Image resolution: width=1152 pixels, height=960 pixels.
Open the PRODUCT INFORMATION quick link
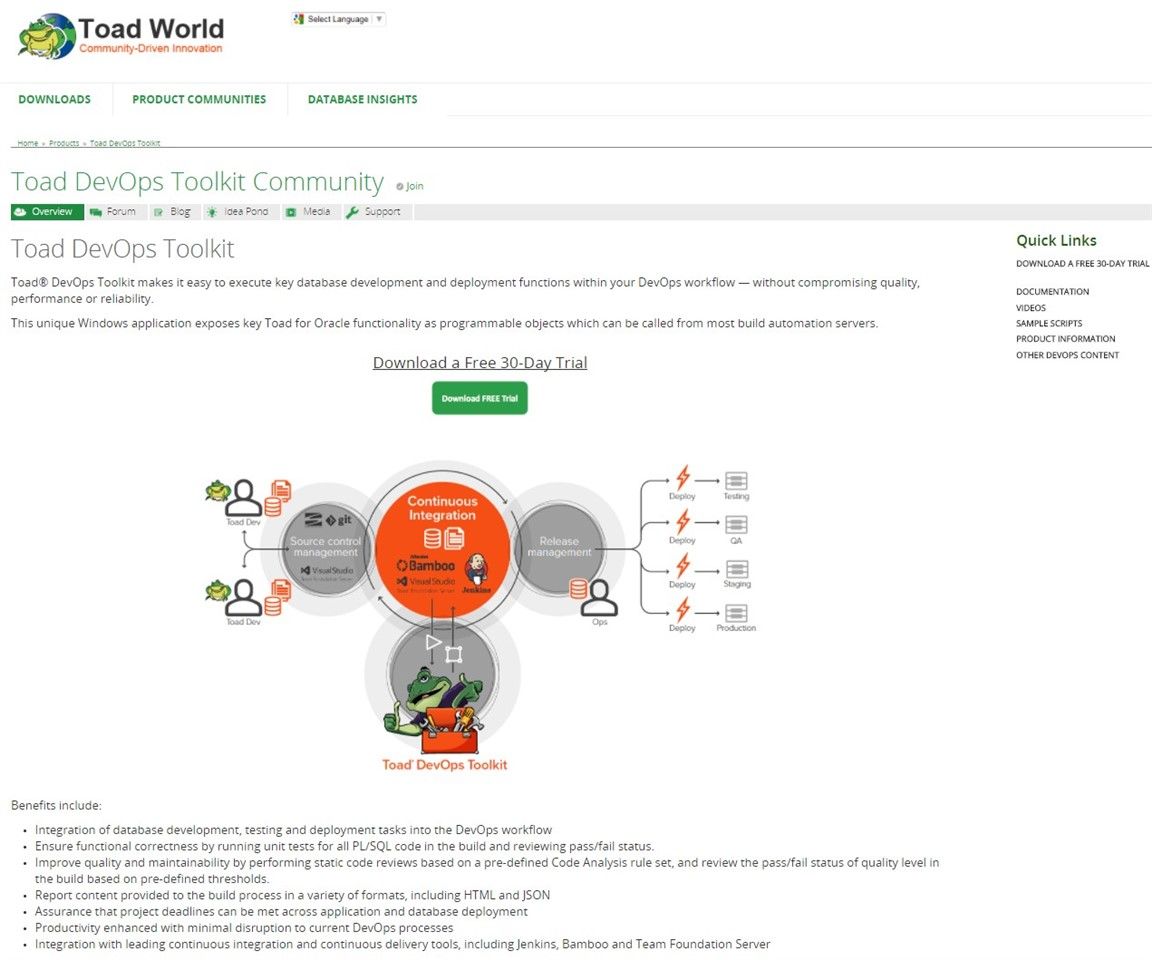coord(1065,339)
